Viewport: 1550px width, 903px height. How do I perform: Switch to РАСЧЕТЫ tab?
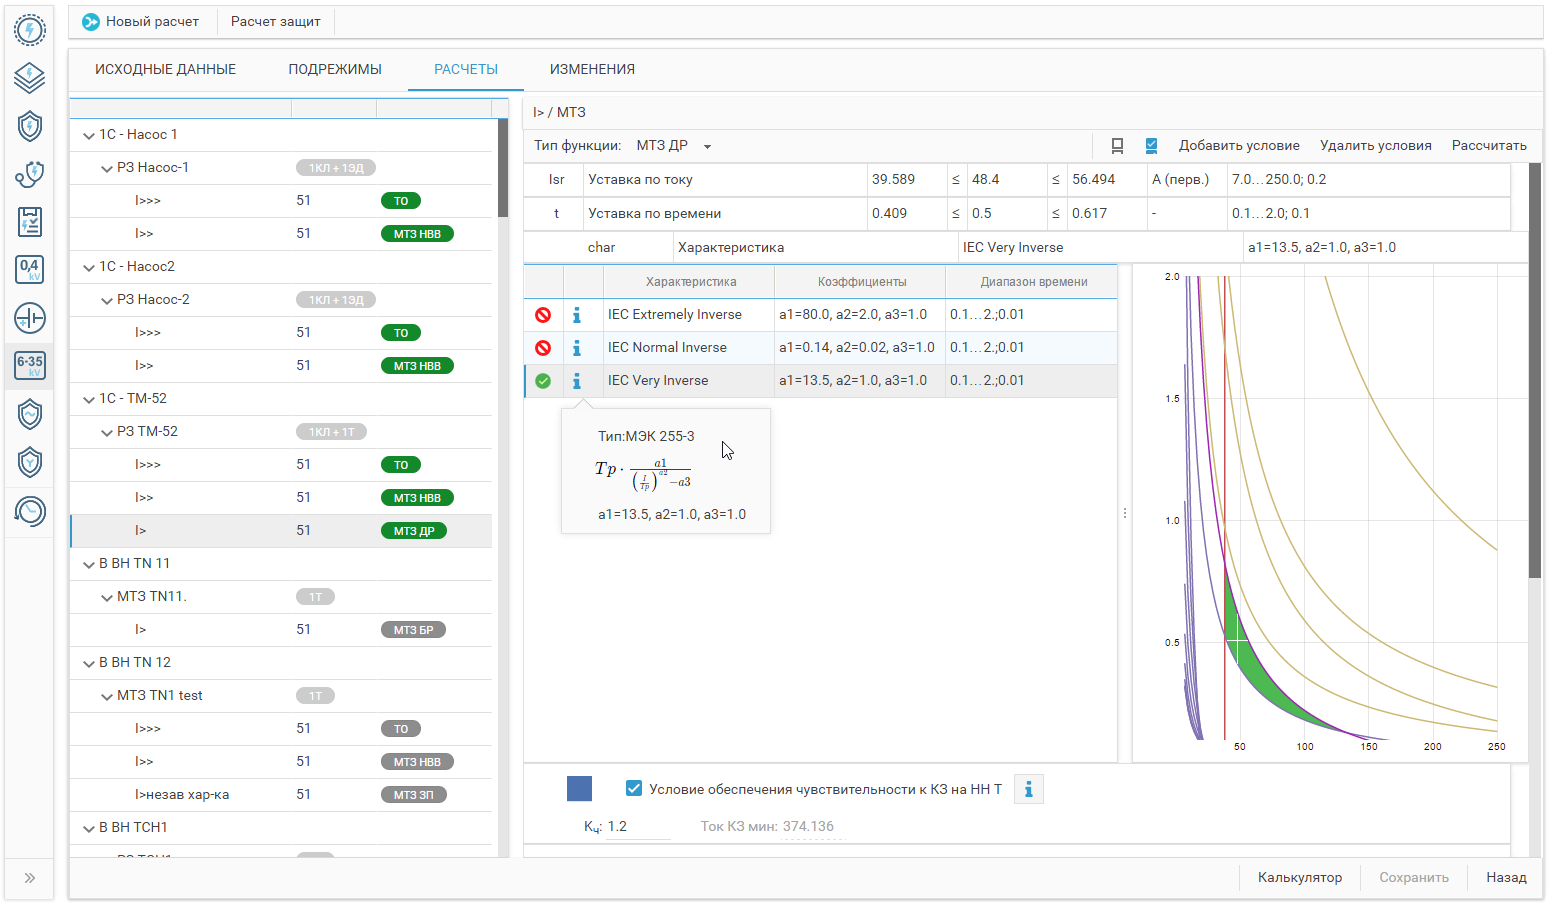pyautogui.click(x=466, y=69)
